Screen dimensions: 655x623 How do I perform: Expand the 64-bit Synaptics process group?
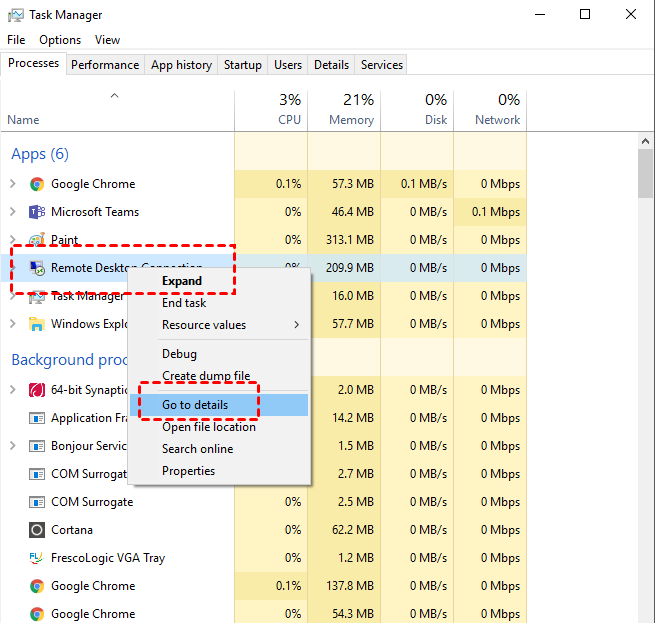(13, 390)
